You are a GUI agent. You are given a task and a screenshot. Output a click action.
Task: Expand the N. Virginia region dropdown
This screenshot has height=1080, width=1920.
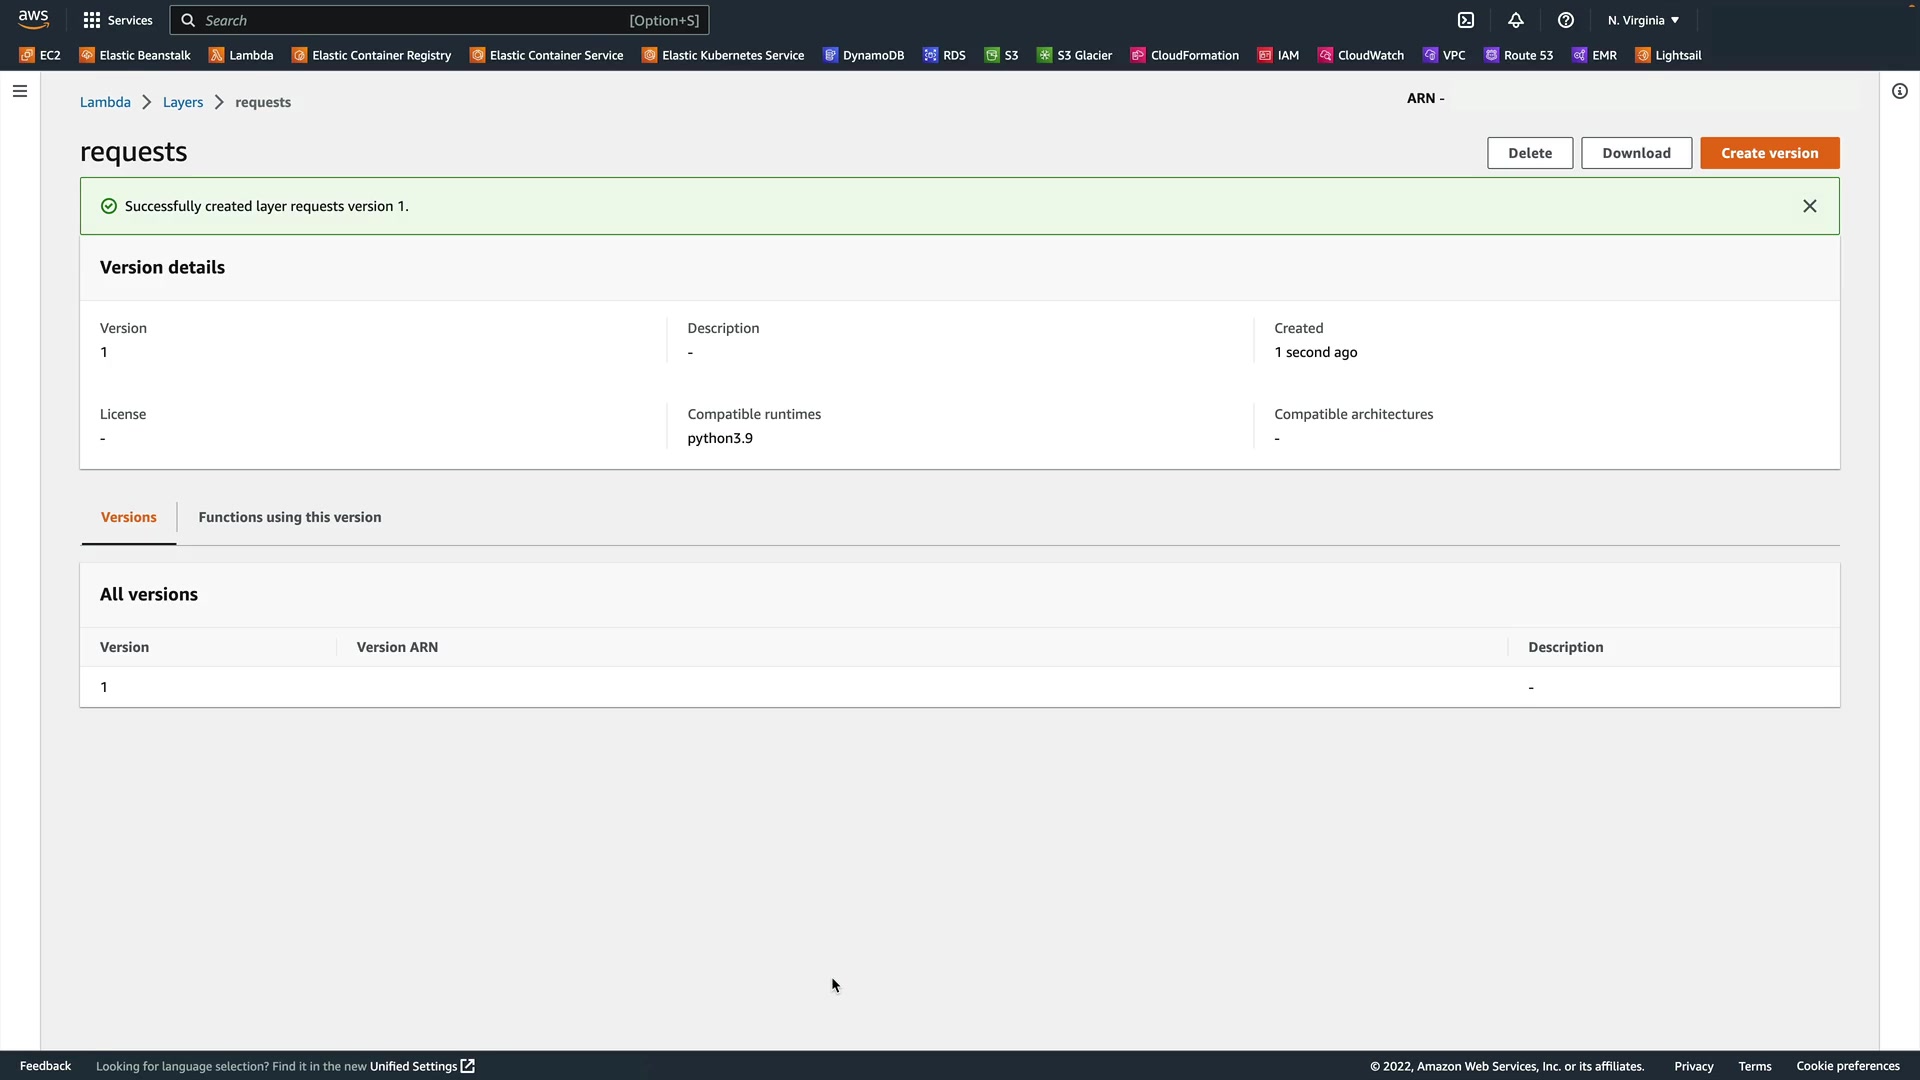point(1643,20)
